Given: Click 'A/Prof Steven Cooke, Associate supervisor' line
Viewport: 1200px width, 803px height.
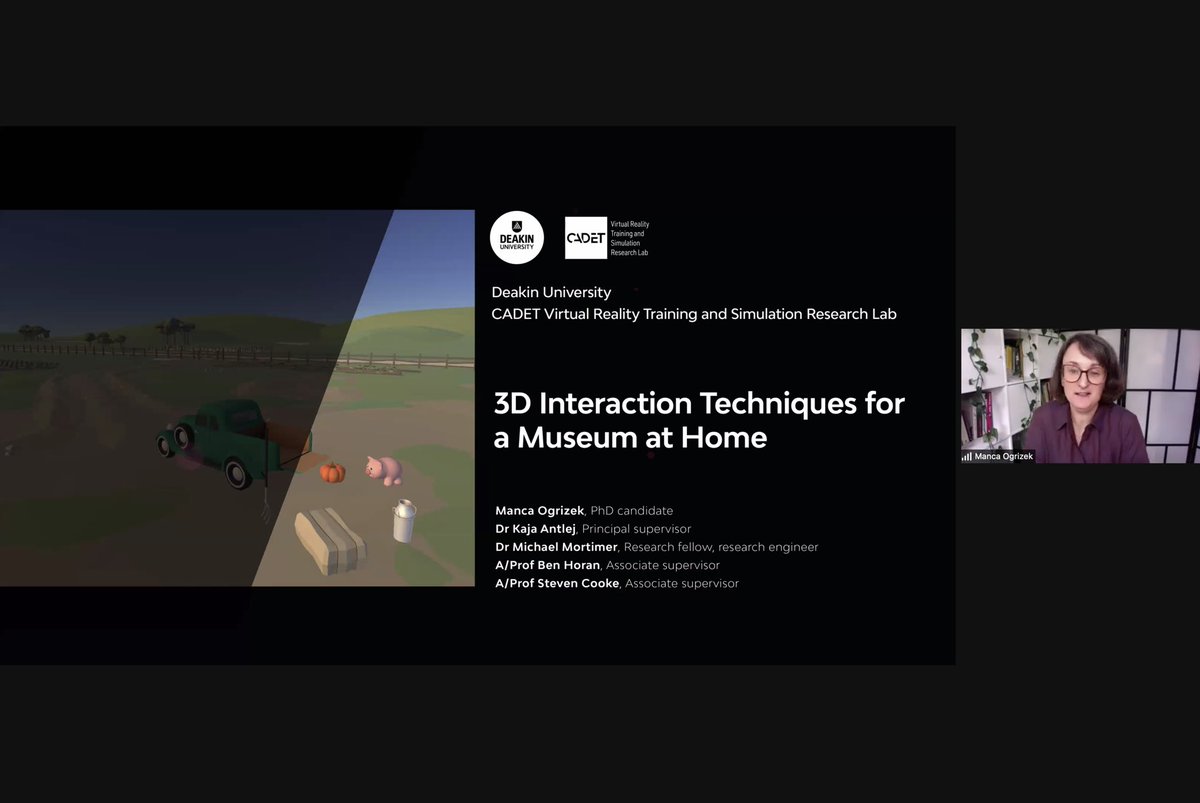Looking at the screenshot, I should 617,583.
